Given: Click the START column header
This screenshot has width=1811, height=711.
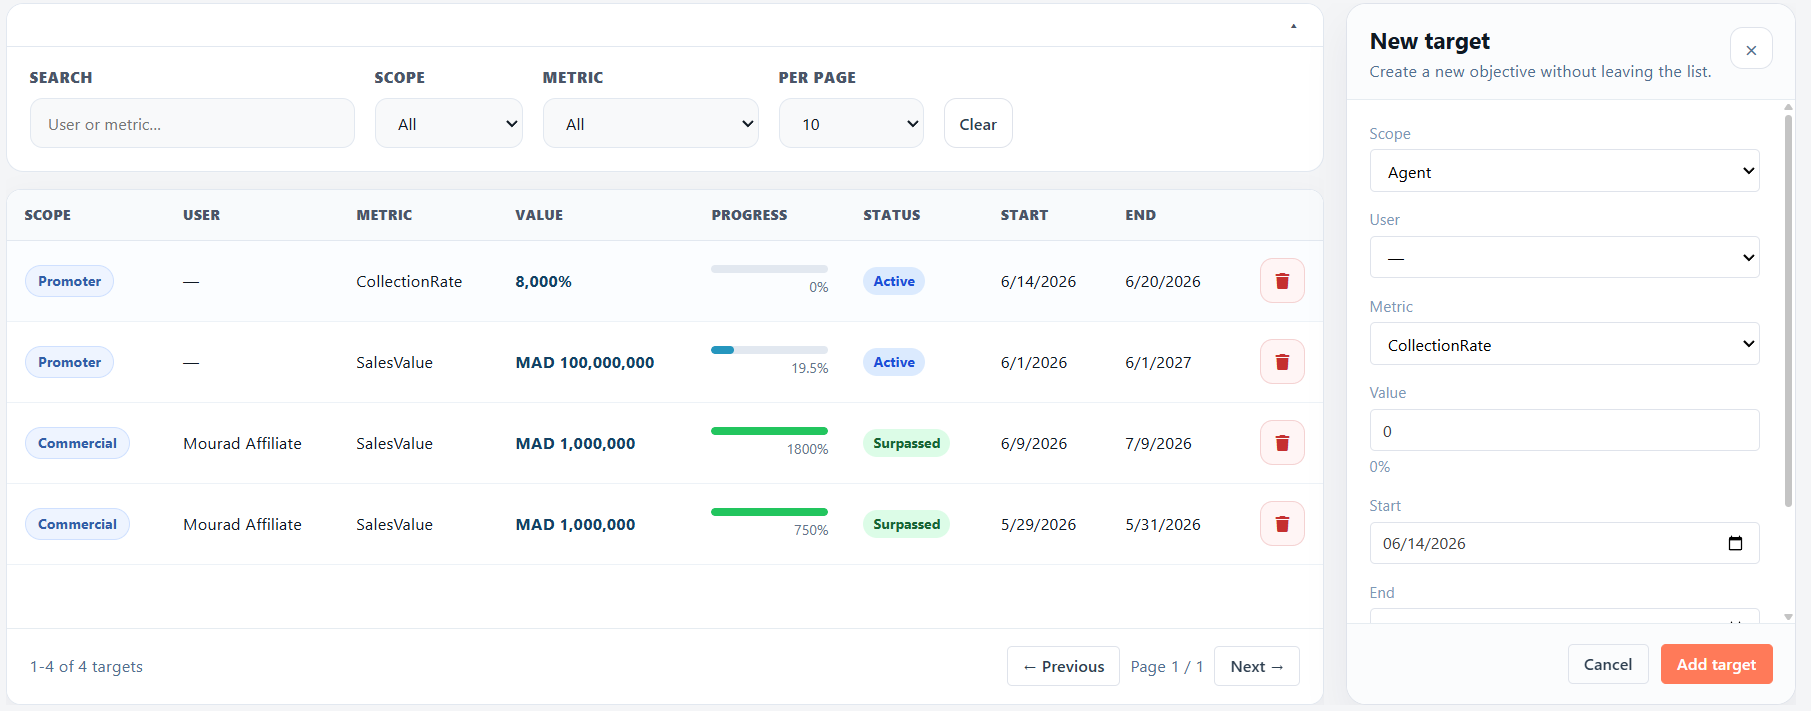Looking at the screenshot, I should coord(1024,215).
